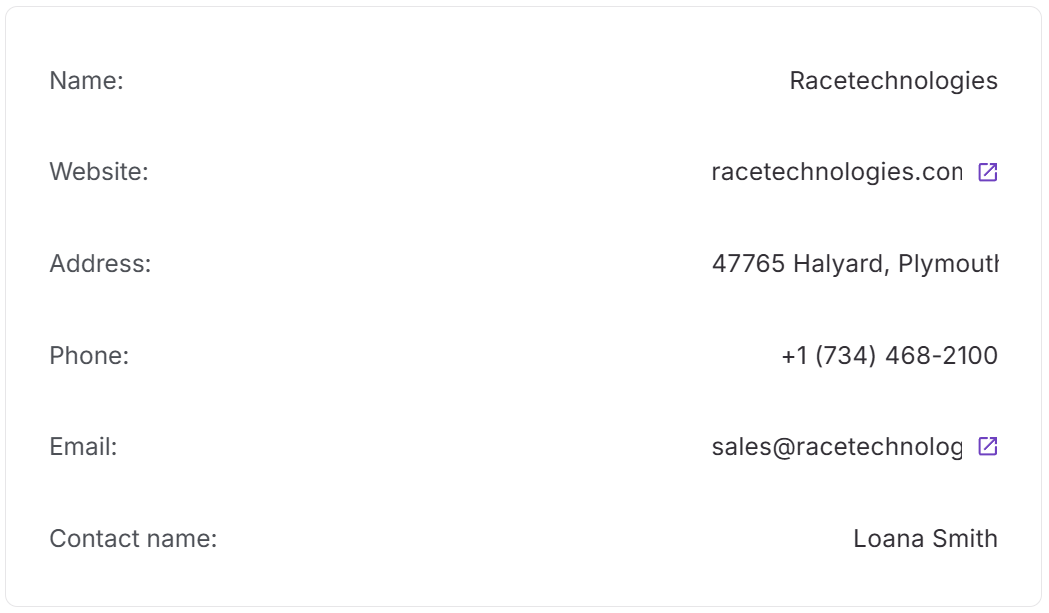Click the phone number +1 (734) 468-2100
Screen dimensions: 1049x613
tap(889, 355)
